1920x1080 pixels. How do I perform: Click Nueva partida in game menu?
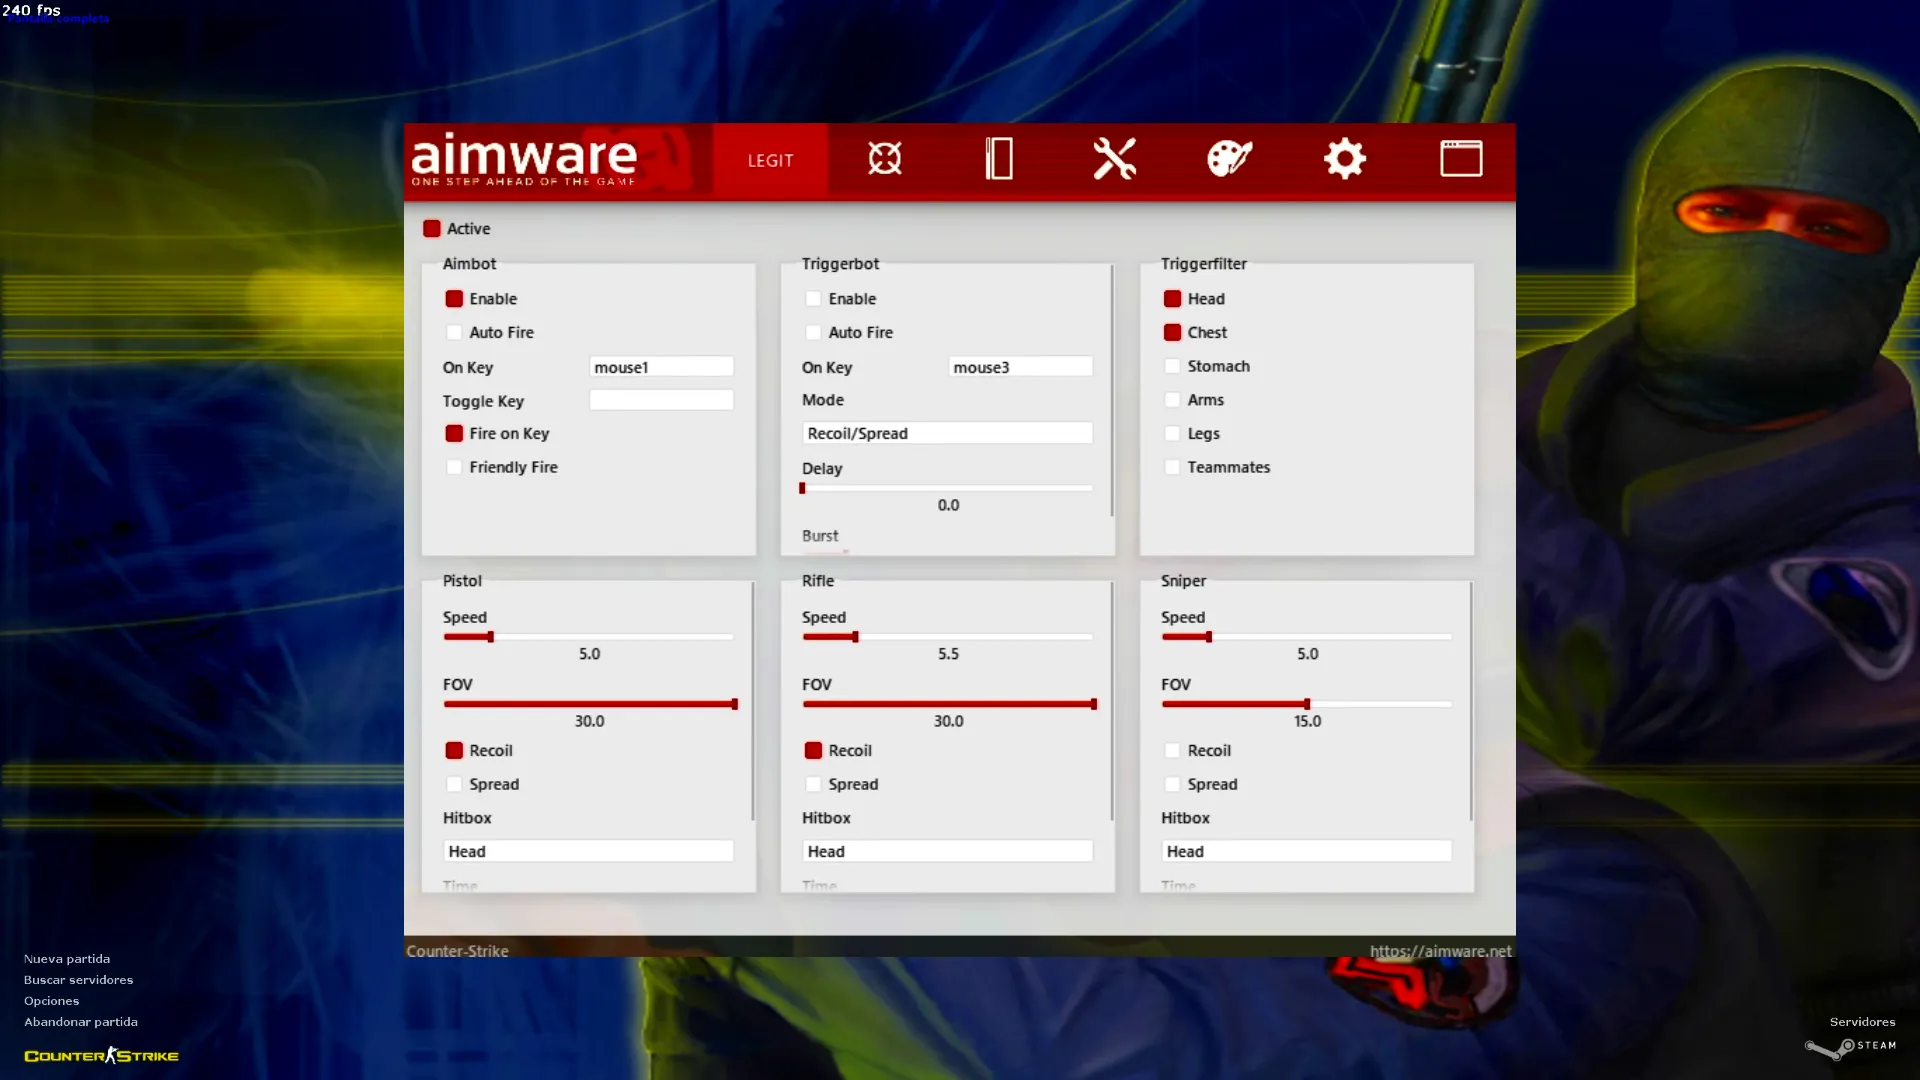(67, 958)
